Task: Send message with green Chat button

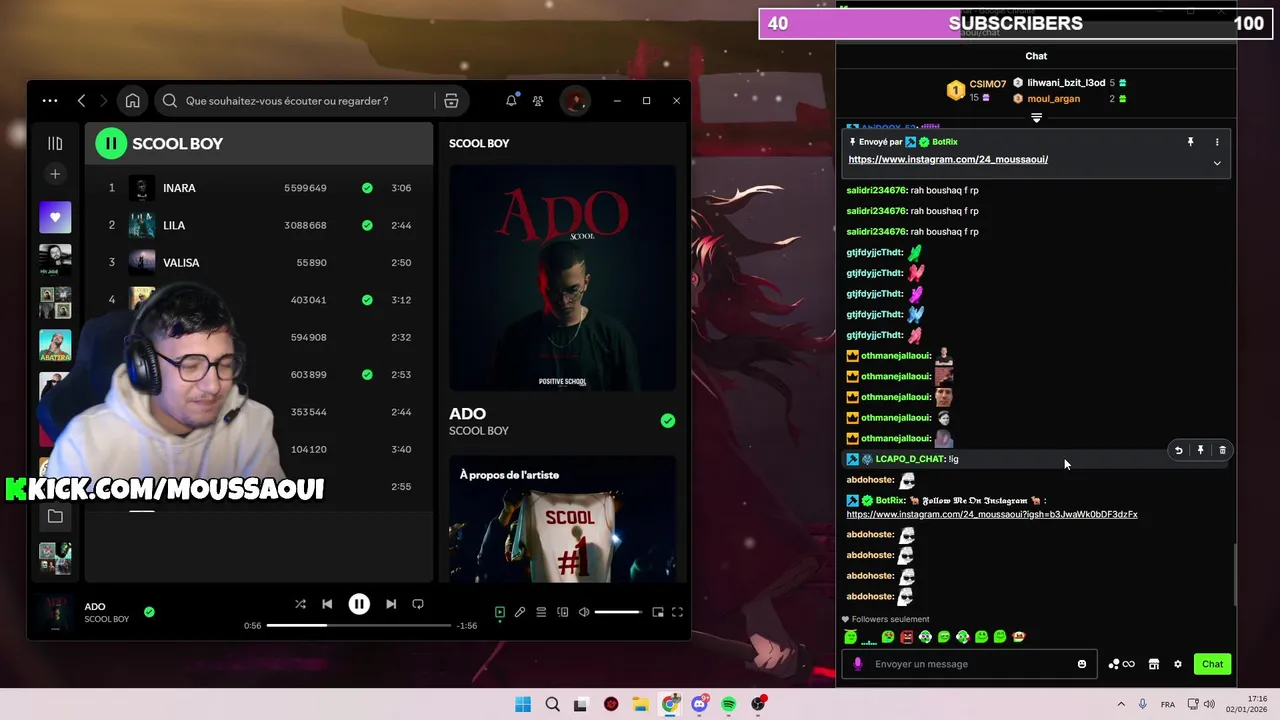Action: click(x=1212, y=664)
